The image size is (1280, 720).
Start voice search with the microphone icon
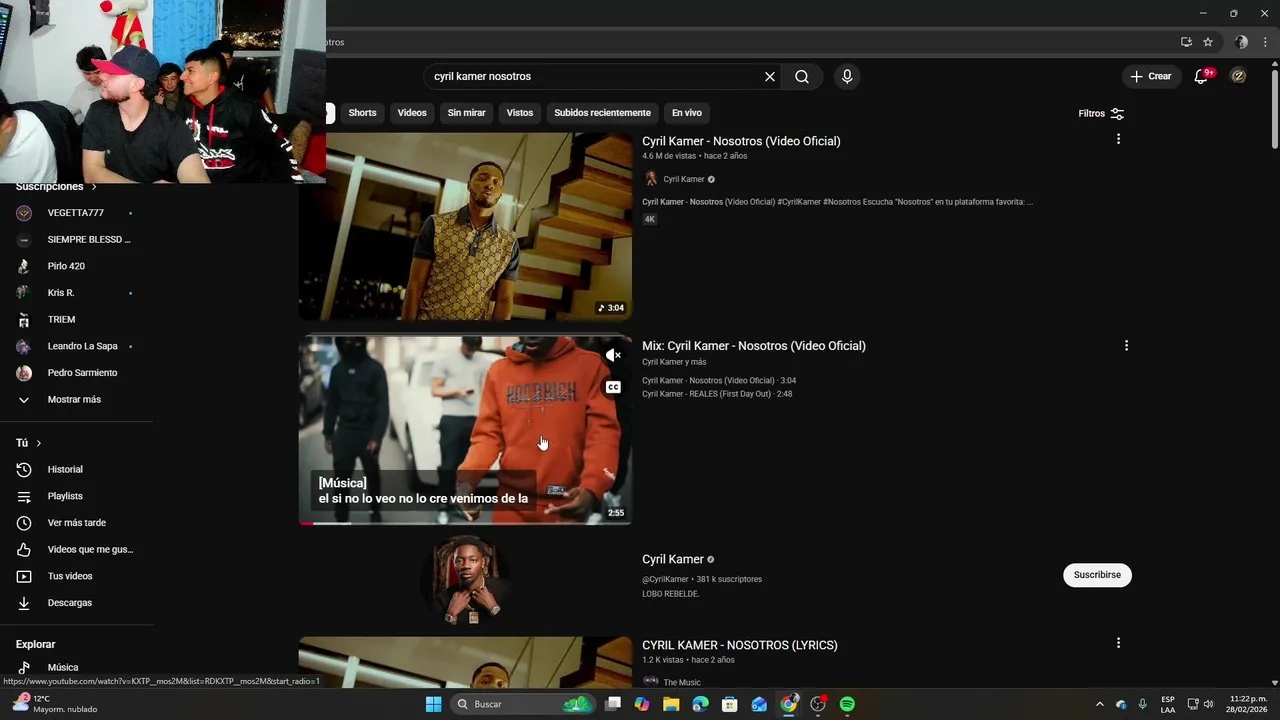point(847,76)
